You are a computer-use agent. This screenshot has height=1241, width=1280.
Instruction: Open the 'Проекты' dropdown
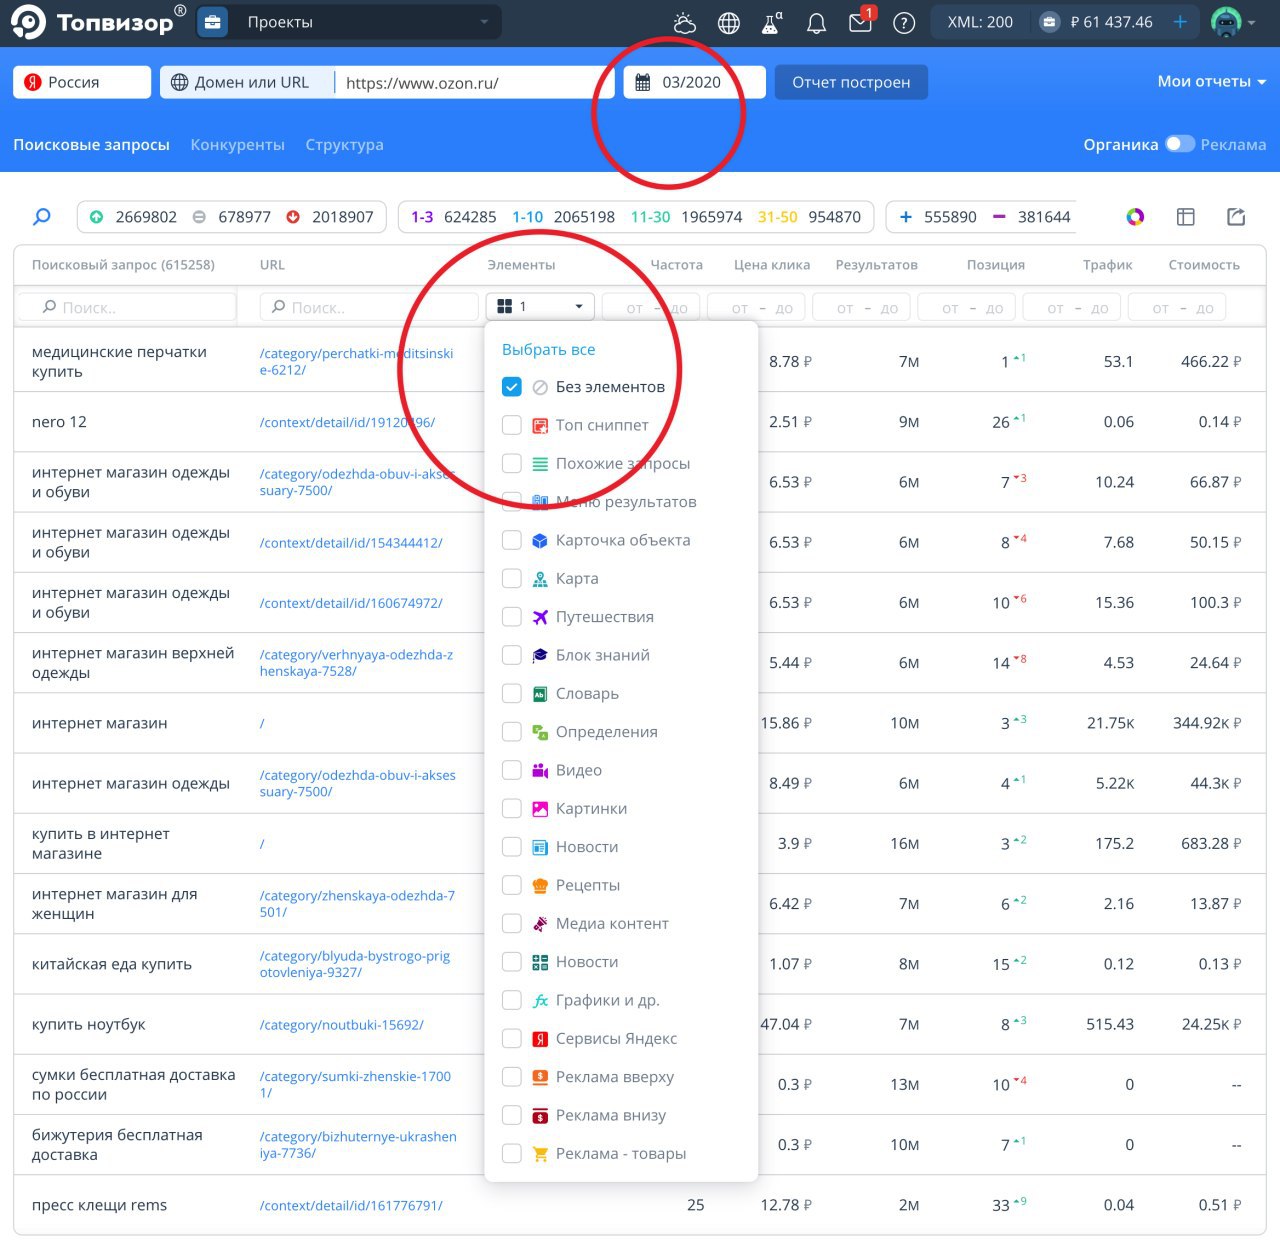(x=365, y=22)
